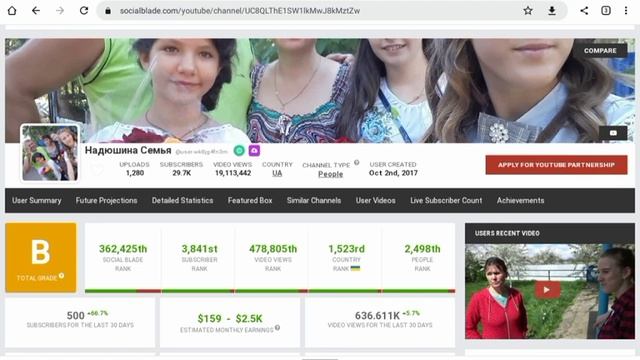Click the green circular badge beside channel name

[x=239, y=151]
